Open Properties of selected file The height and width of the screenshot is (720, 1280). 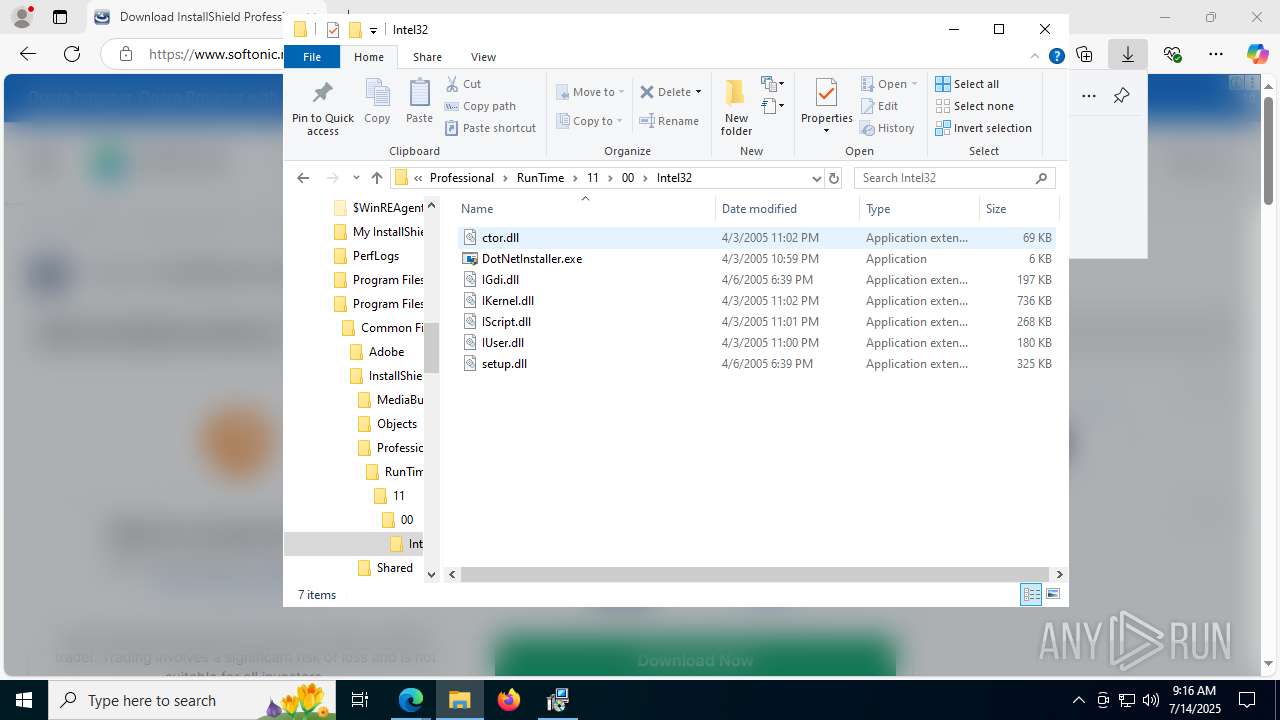826,105
